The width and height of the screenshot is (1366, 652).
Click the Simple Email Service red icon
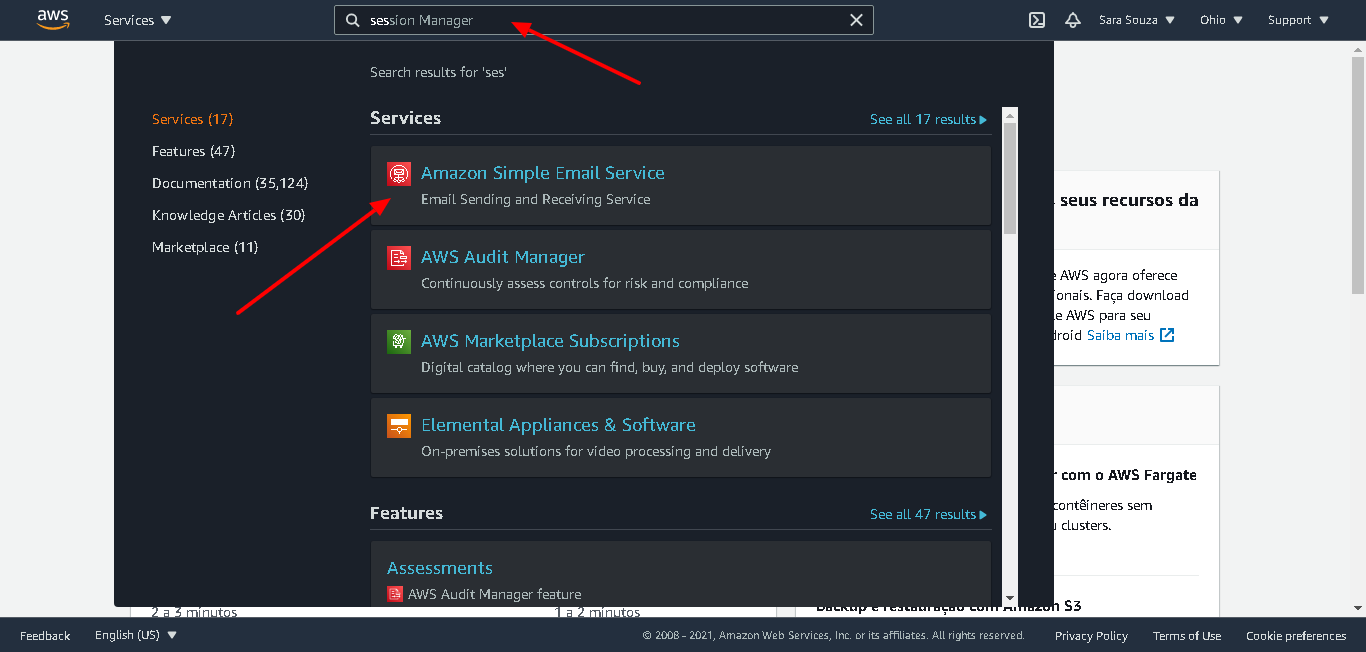399,174
